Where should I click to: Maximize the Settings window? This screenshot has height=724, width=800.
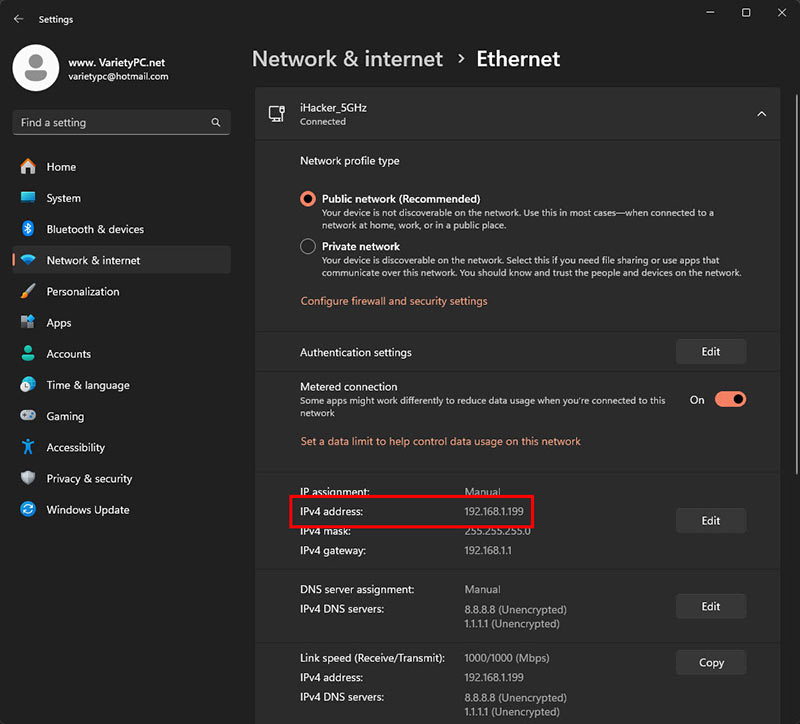746,12
